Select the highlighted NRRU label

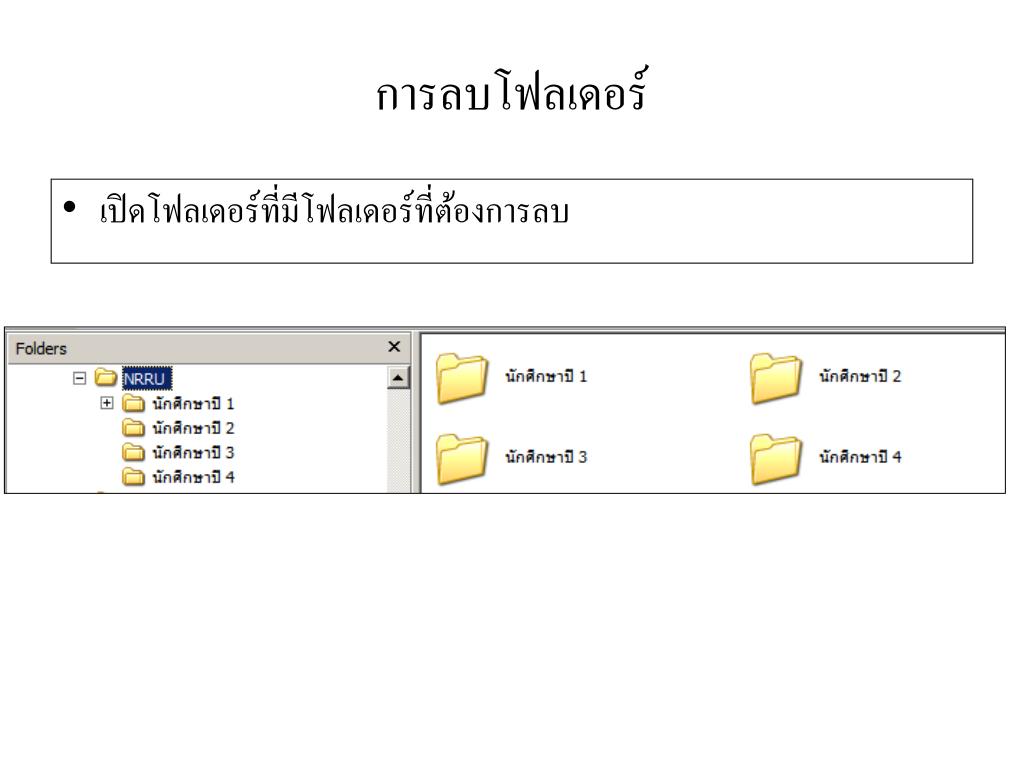coord(147,379)
